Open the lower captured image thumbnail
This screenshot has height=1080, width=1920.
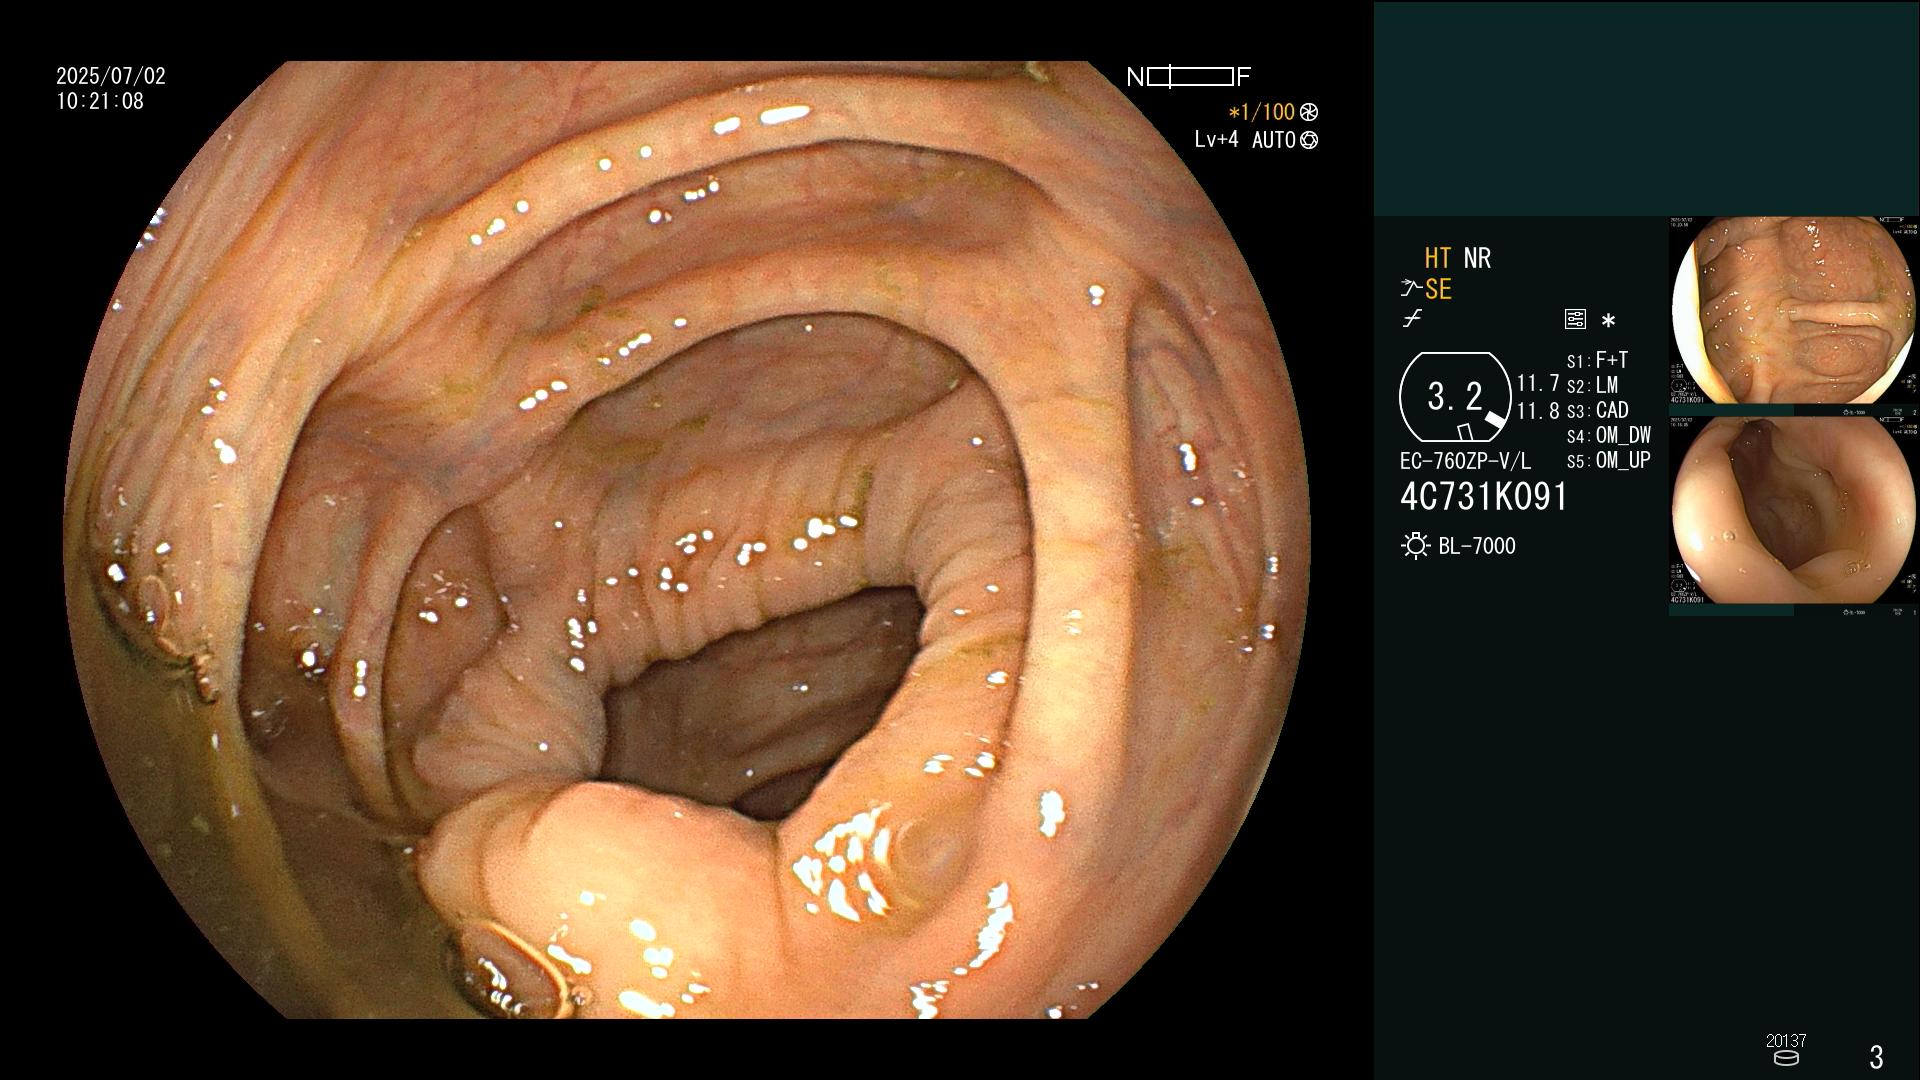1794,510
